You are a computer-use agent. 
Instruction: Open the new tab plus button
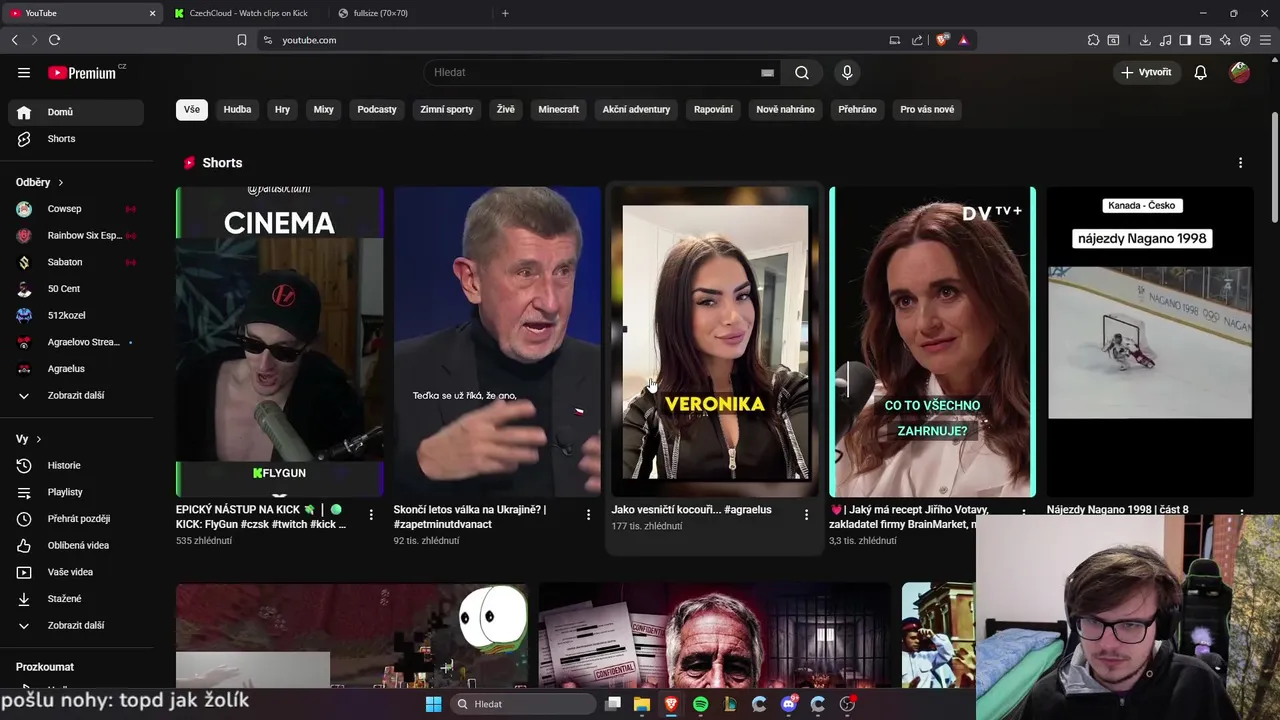[x=505, y=13]
